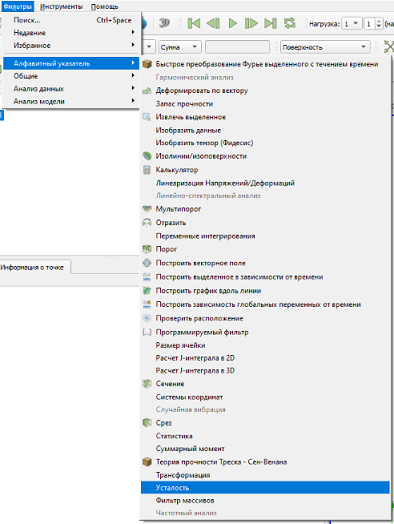The height and width of the screenshot is (524, 394).
Task: Click Деформировать по вектору icon
Action: click(x=147, y=91)
